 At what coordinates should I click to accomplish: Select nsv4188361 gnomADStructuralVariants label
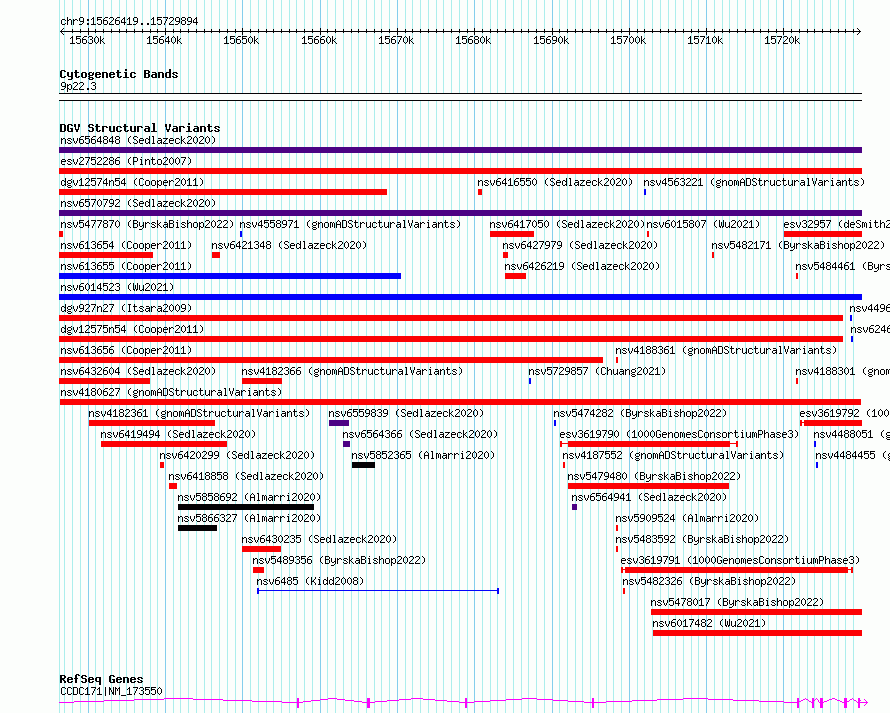click(726, 350)
